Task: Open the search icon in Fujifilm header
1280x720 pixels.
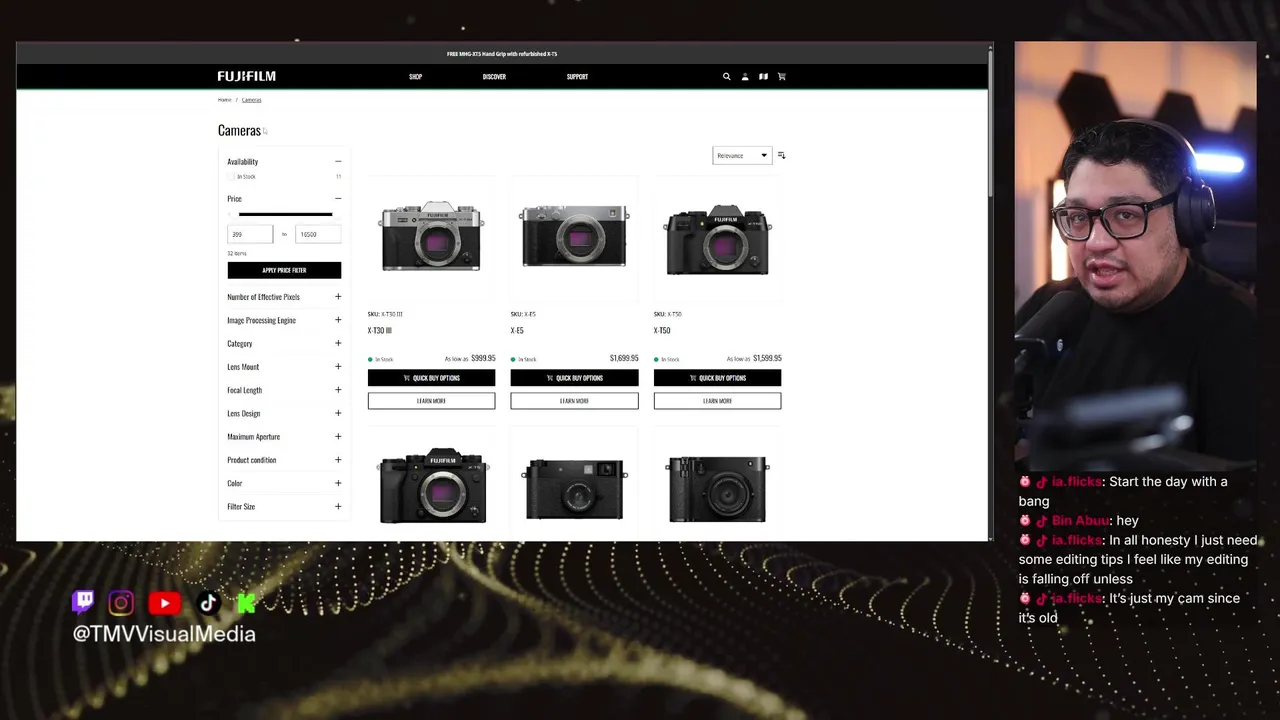Action: pyautogui.click(x=727, y=76)
